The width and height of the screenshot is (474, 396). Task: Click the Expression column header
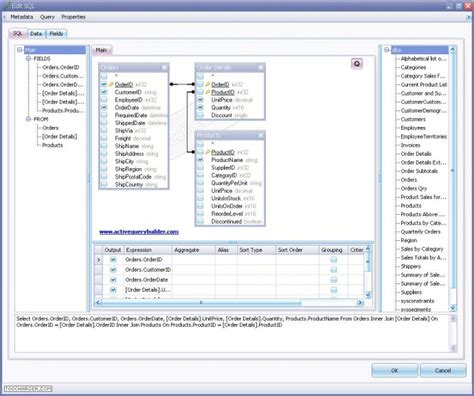point(147,250)
